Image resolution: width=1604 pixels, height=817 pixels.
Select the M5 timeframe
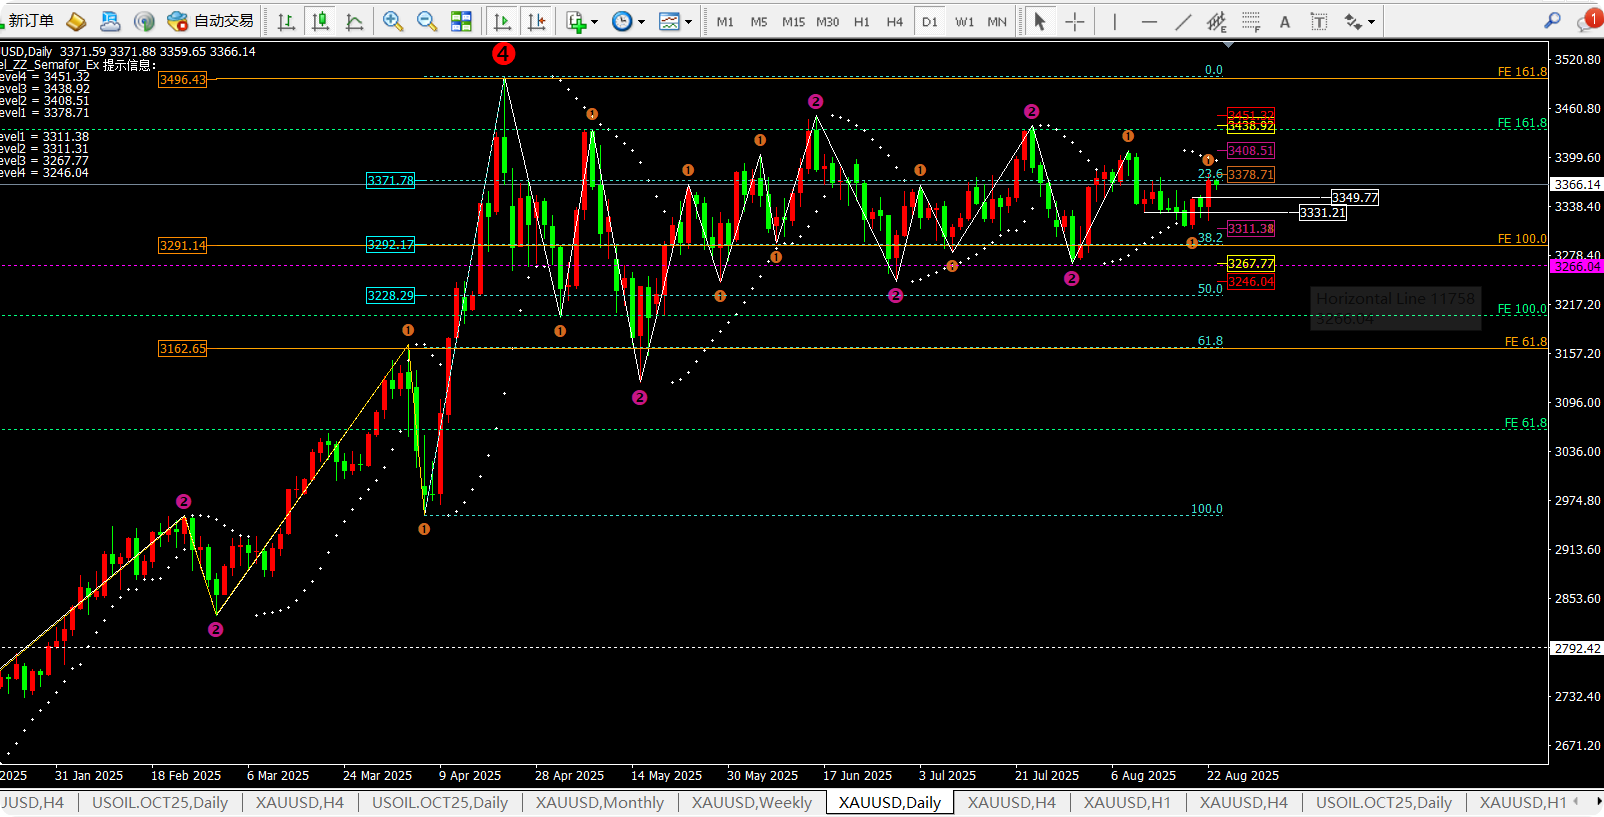pyautogui.click(x=759, y=21)
